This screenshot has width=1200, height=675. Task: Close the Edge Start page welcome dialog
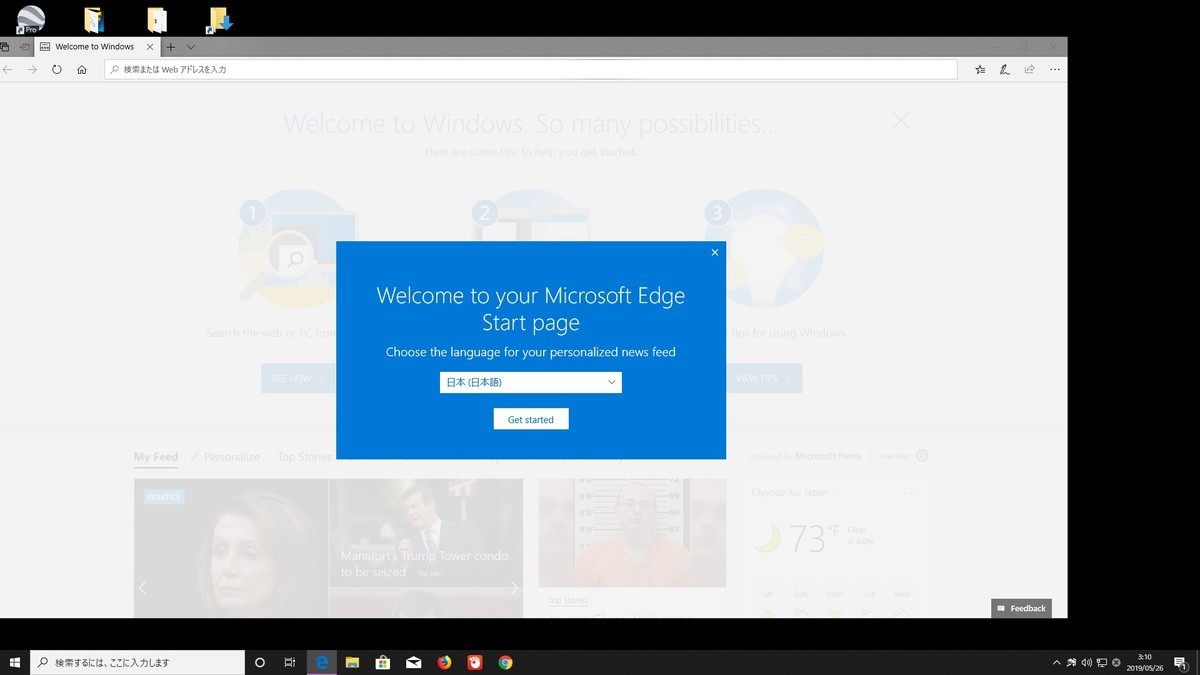714,253
